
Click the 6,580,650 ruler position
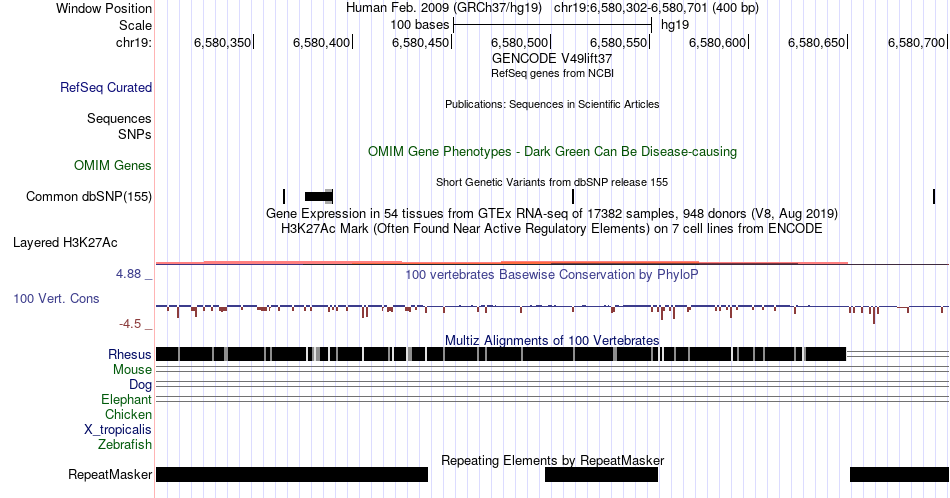pyautogui.click(x=816, y=42)
